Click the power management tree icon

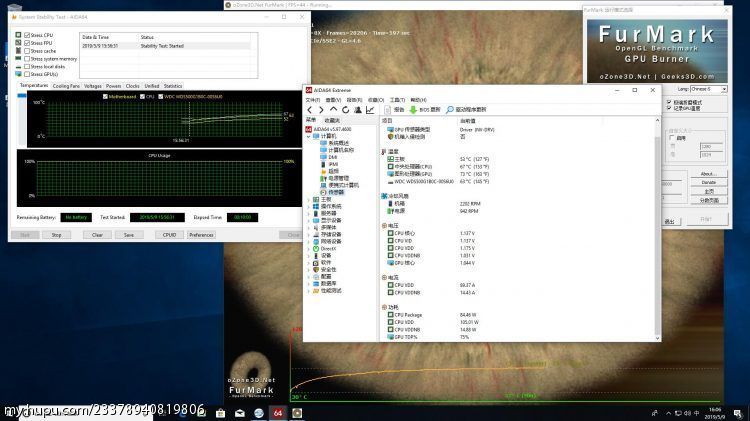pyautogui.click(x=323, y=178)
